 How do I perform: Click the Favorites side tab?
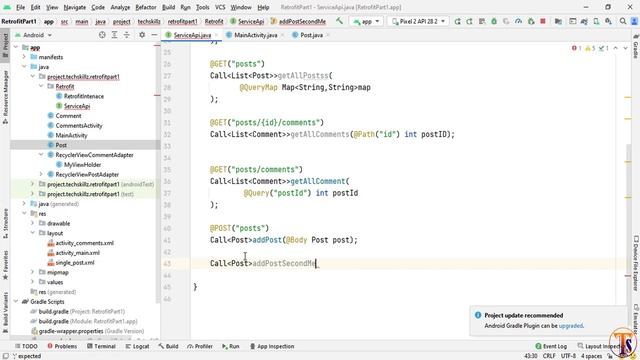(5, 265)
